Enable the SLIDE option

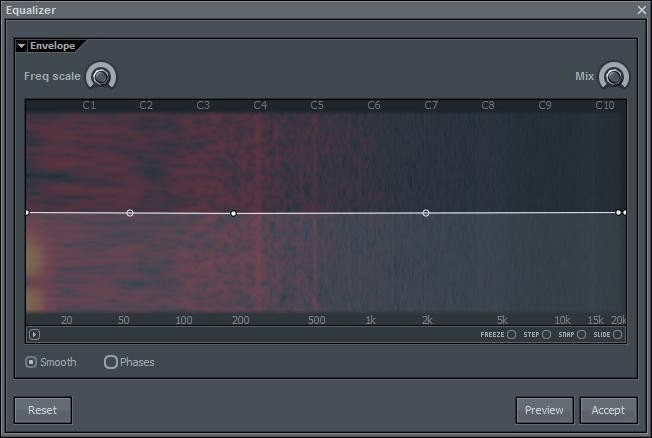coord(617,334)
